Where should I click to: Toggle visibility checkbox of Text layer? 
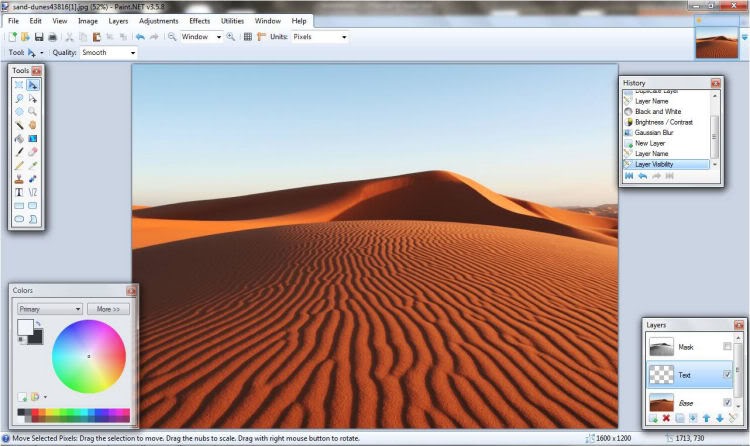[x=727, y=375]
